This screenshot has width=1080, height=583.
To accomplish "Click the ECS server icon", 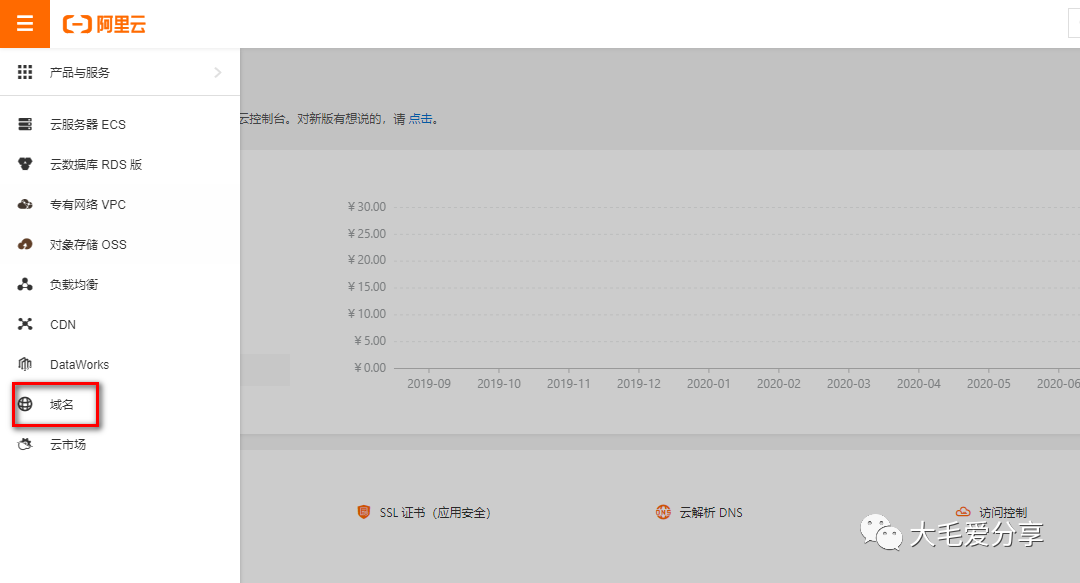I will pyautogui.click(x=25, y=124).
